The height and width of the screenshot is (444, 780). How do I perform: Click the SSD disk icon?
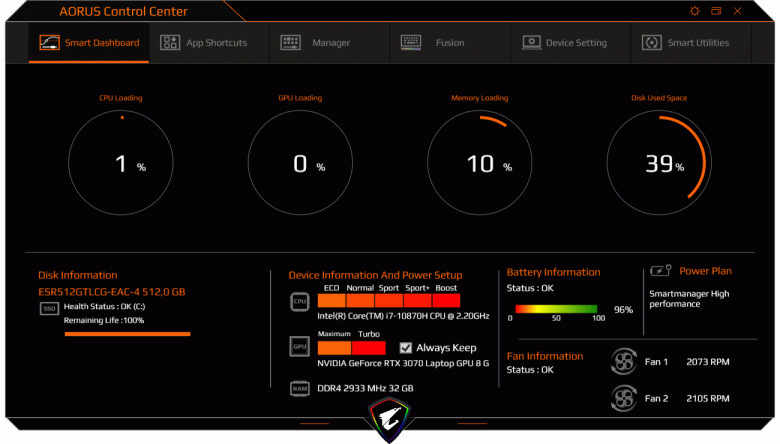tap(49, 309)
